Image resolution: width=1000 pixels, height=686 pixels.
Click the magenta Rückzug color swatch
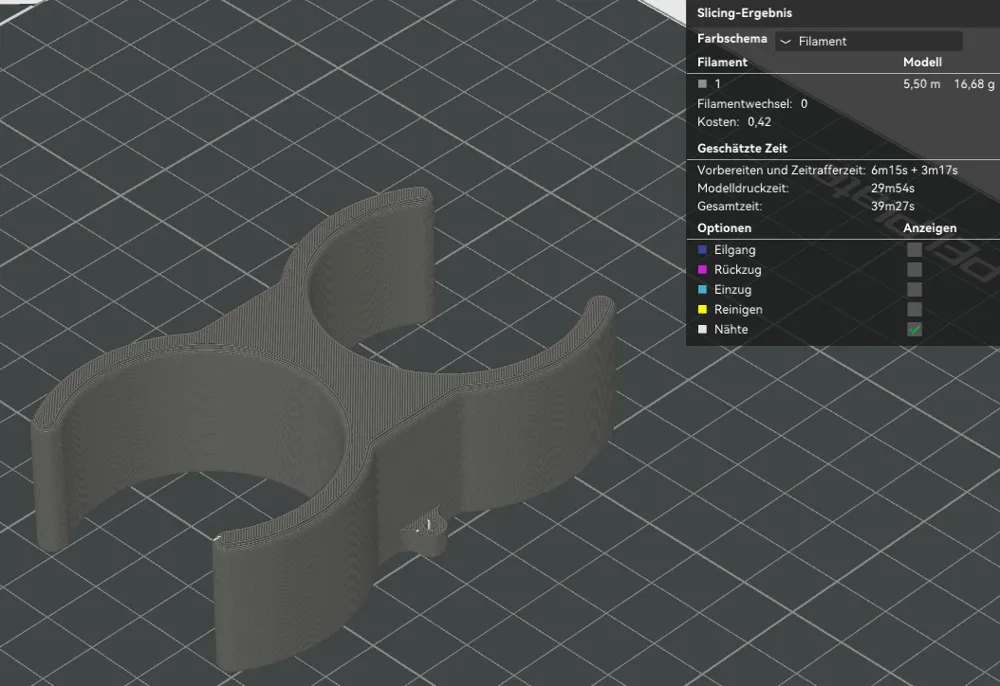tap(703, 270)
